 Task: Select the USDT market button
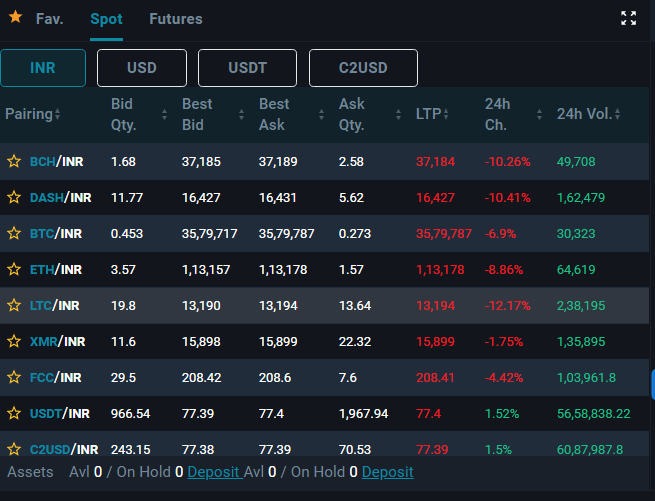(x=247, y=68)
